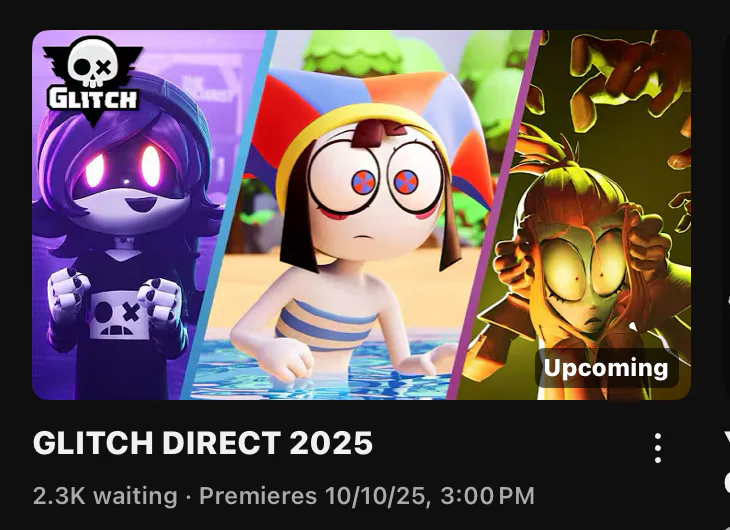Click the jester's pinwheel eyes

tap(385, 182)
